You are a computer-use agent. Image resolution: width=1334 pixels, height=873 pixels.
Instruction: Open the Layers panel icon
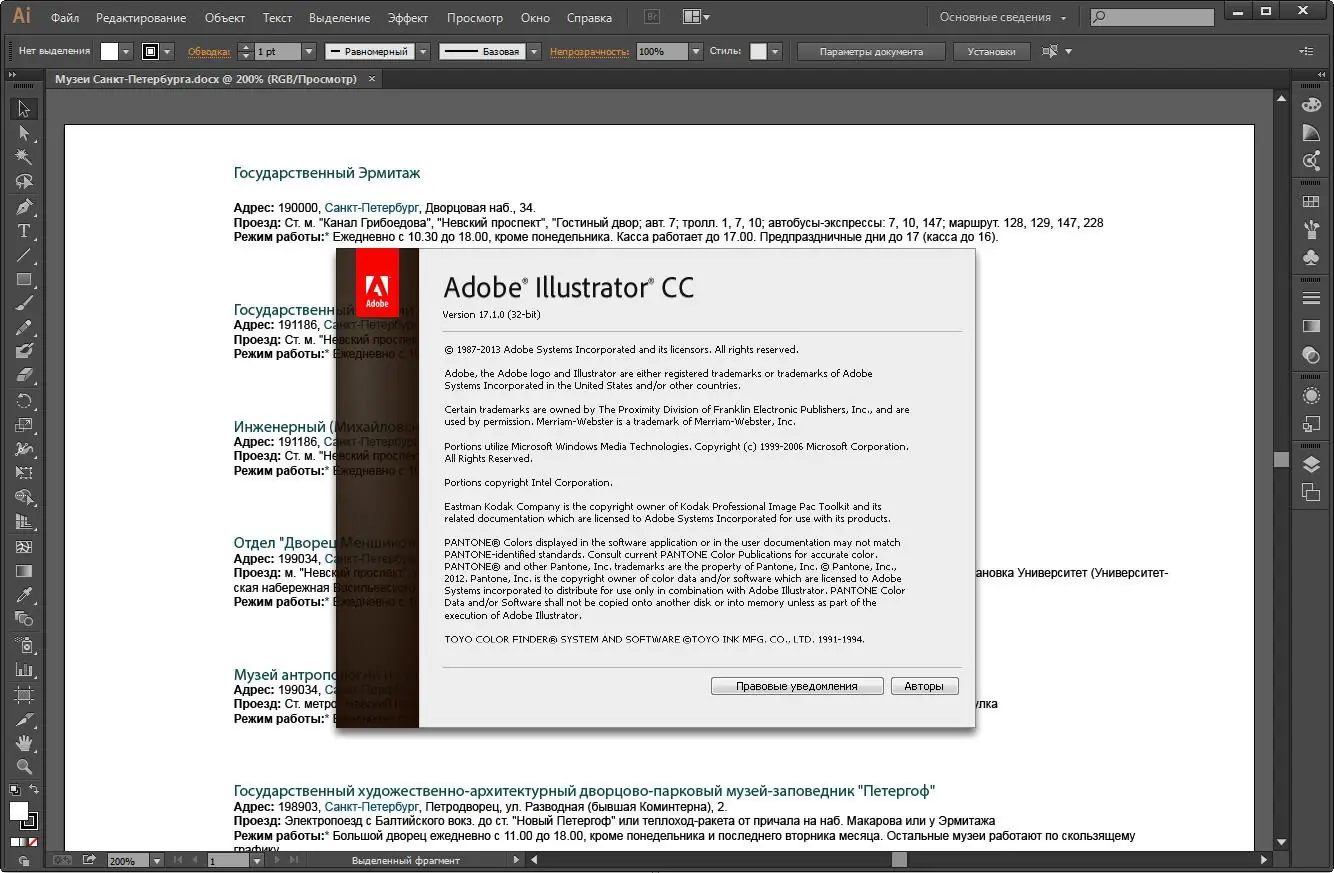click(1311, 464)
